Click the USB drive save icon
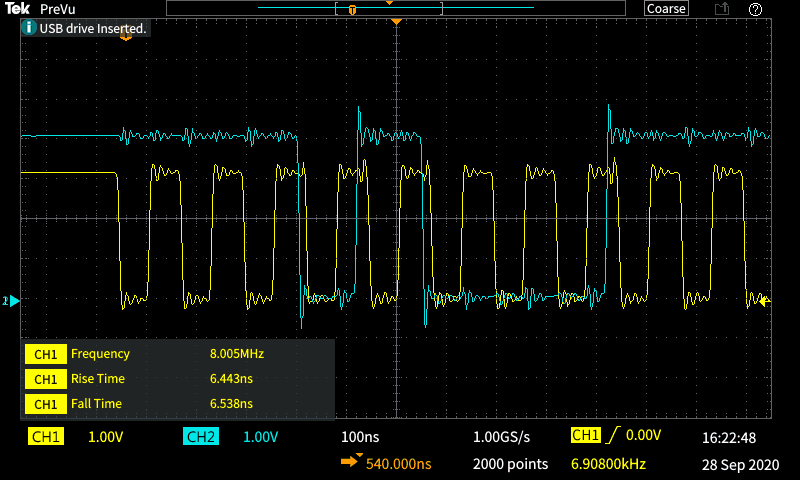 pyautogui.click(x=722, y=9)
